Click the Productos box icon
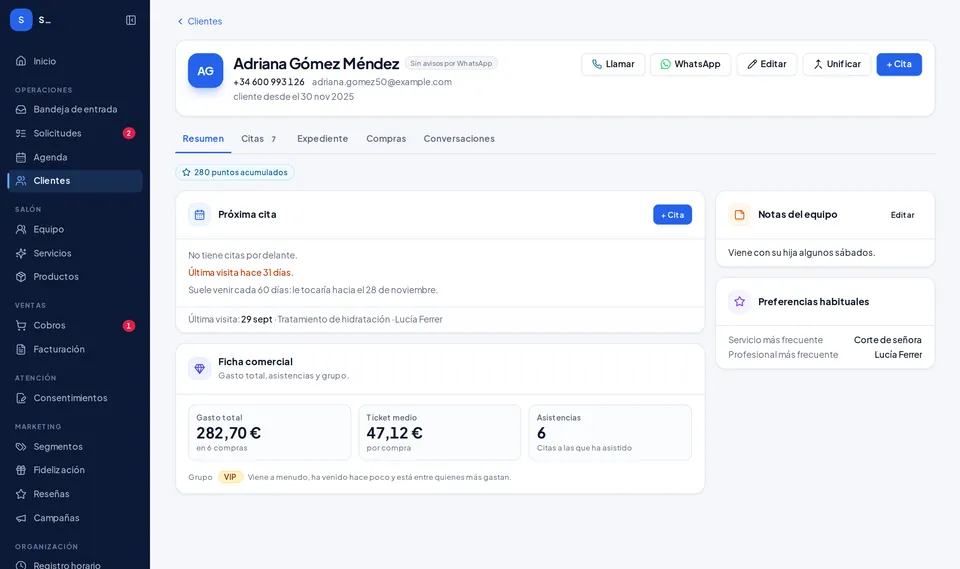This screenshot has width=960, height=569. (x=21, y=277)
